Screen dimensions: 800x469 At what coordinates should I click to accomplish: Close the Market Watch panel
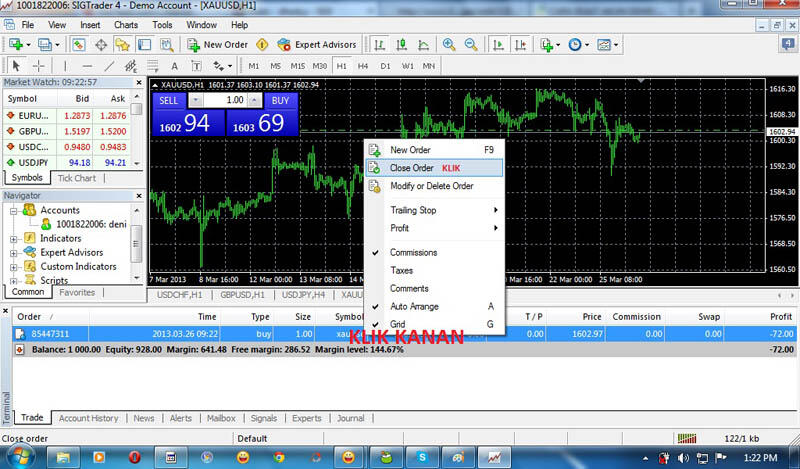click(139, 82)
